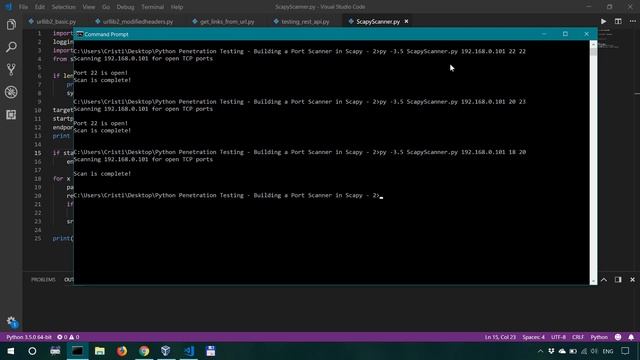Screen dimensions: 640x360
Task: Open the Selection menu
Action: click(x=64, y=7)
